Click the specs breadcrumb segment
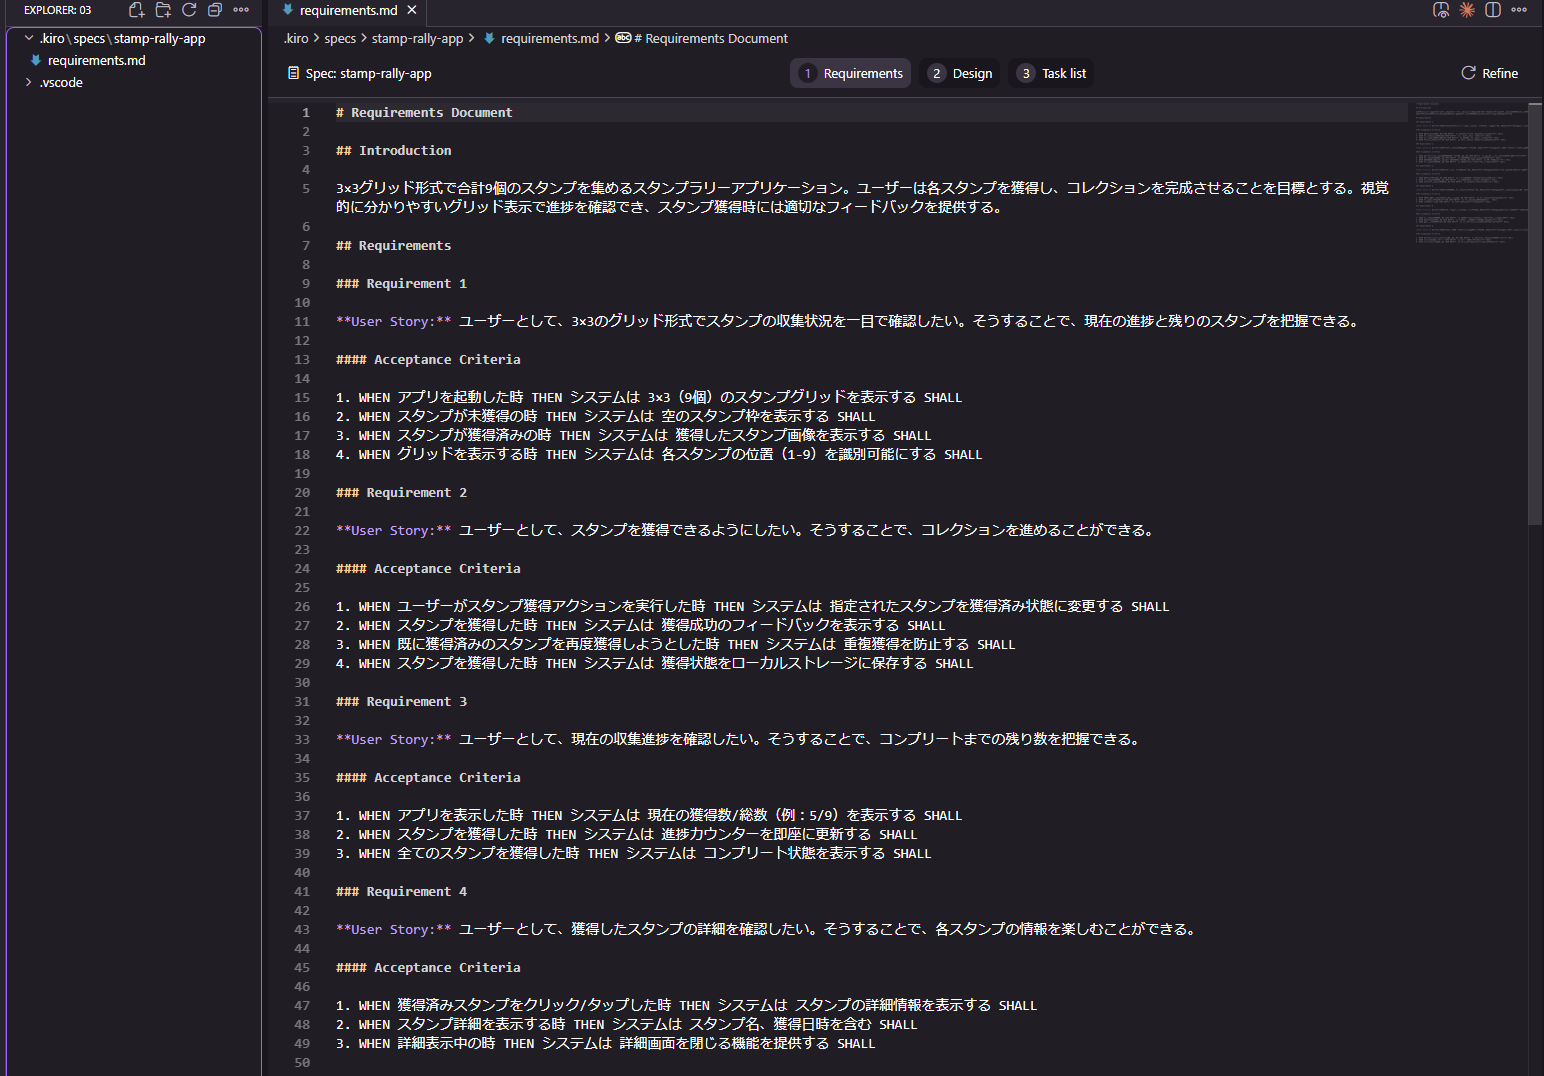1544x1076 pixels. click(x=340, y=38)
